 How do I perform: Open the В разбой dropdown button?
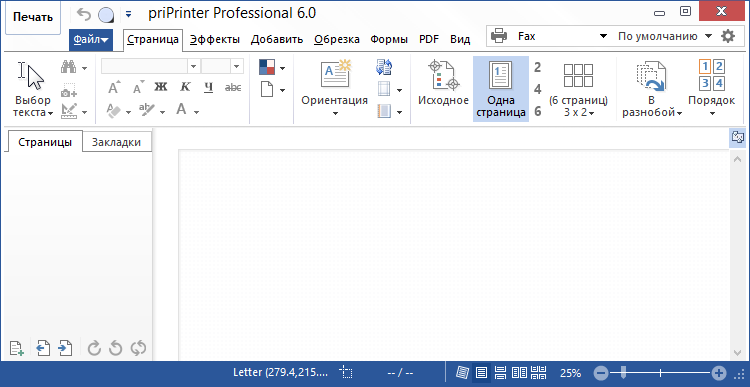click(x=651, y=89)
